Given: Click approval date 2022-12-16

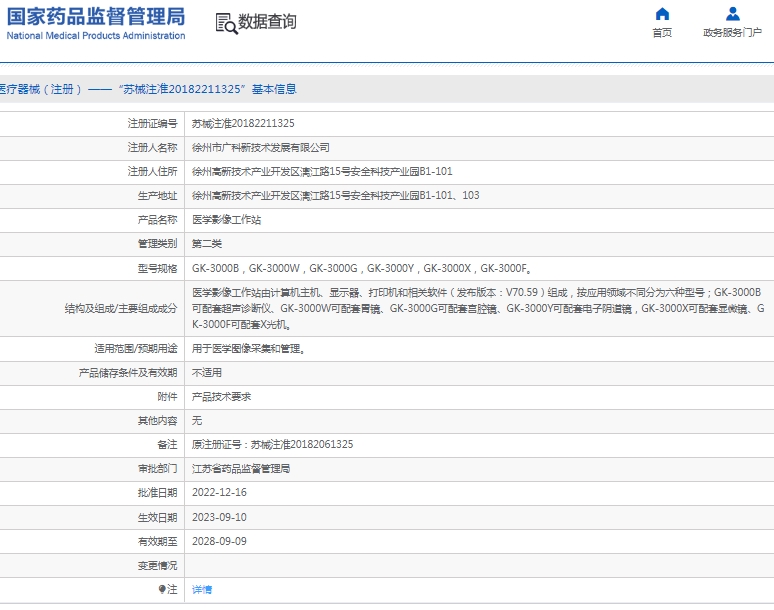Looking at the screenshot, I should coord(219,493).
